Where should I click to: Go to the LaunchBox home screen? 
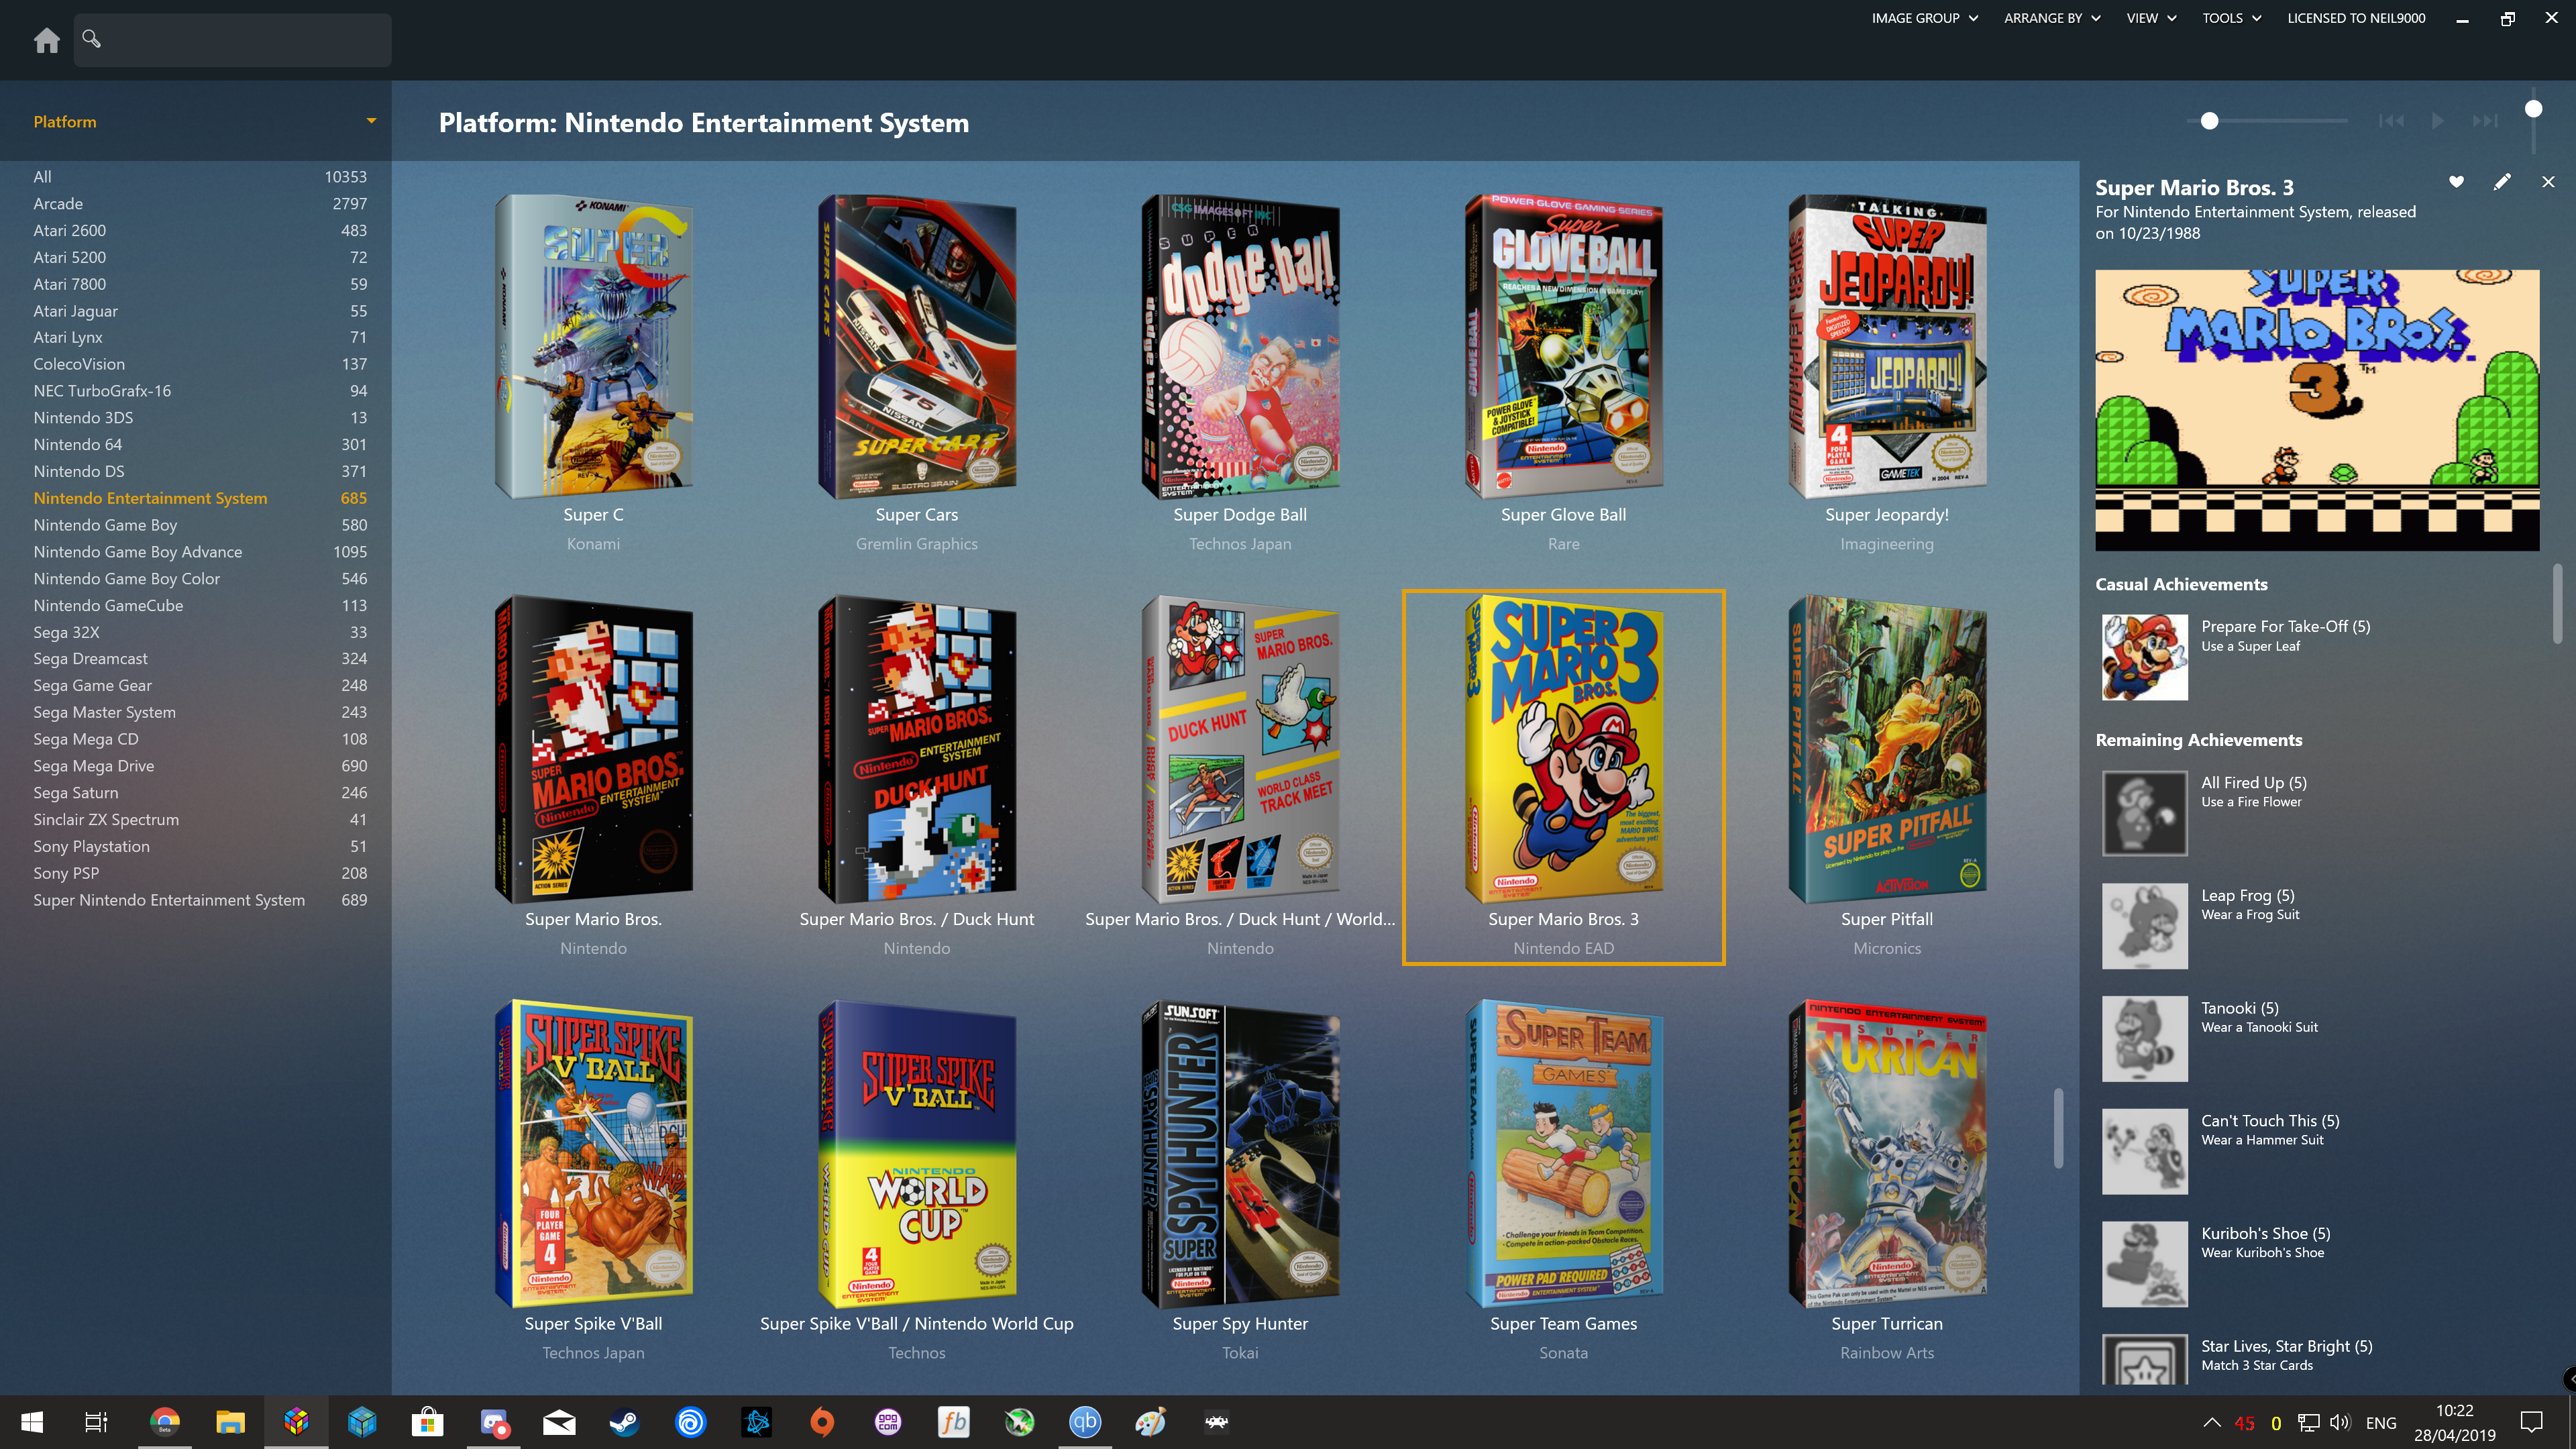click(46, 40)
